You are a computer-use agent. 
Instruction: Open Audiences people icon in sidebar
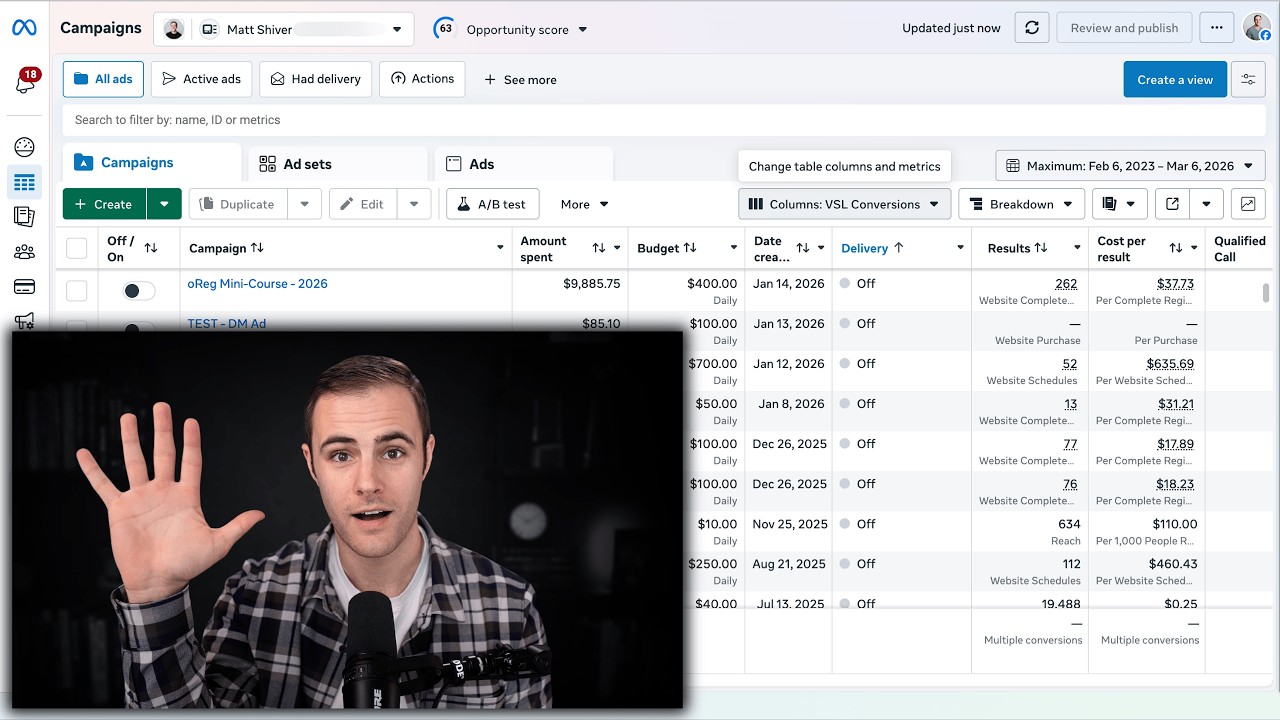click(24, 252)
